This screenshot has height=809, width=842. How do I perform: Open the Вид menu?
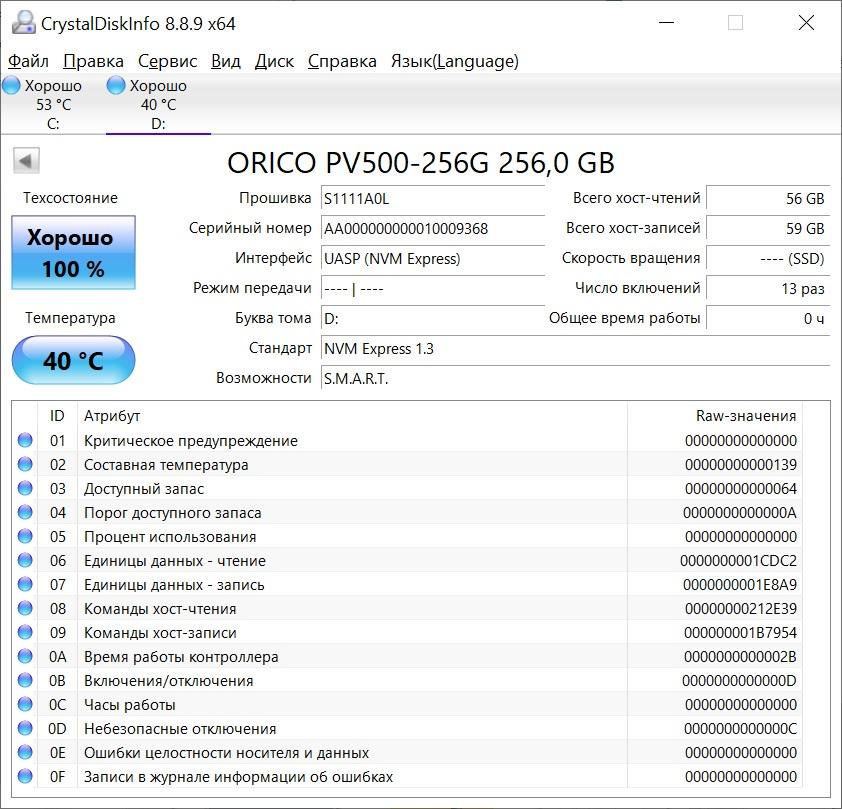point(226,61)
